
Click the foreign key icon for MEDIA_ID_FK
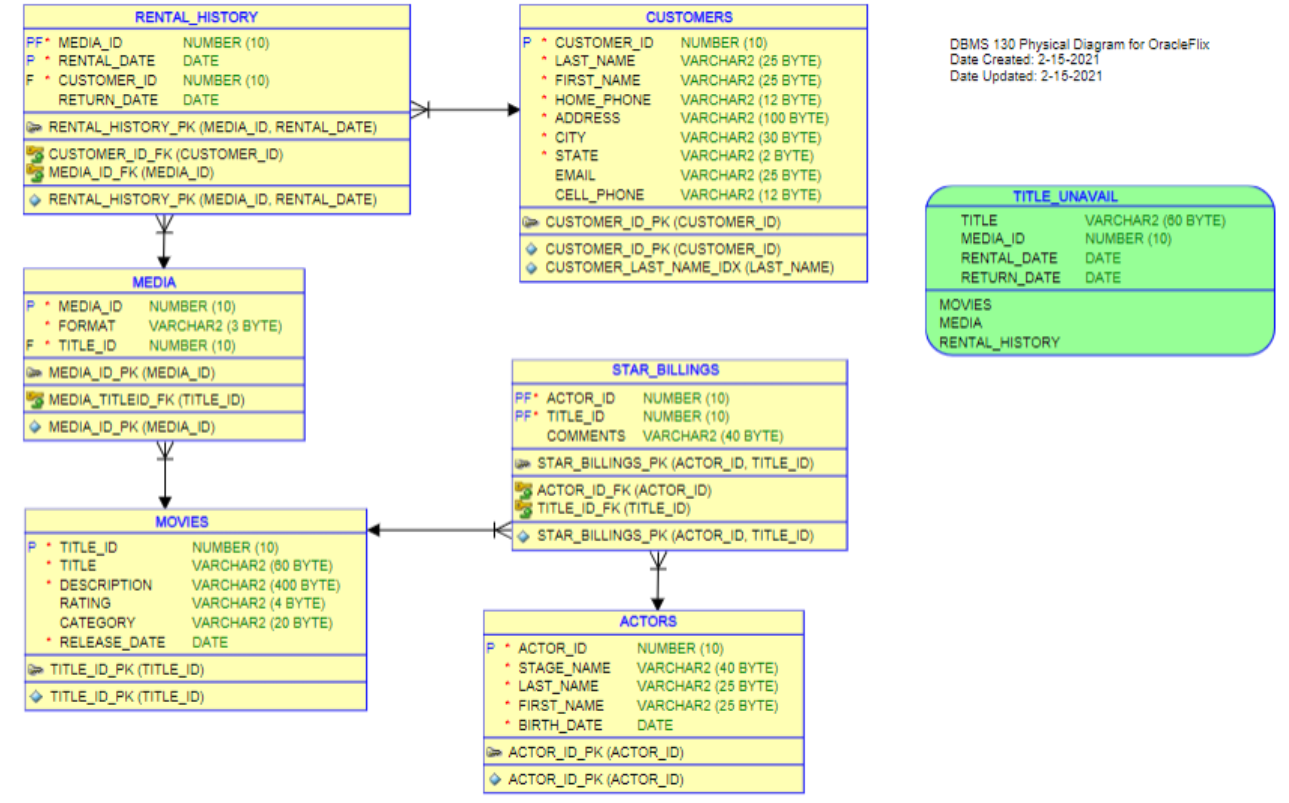[36, 172]
